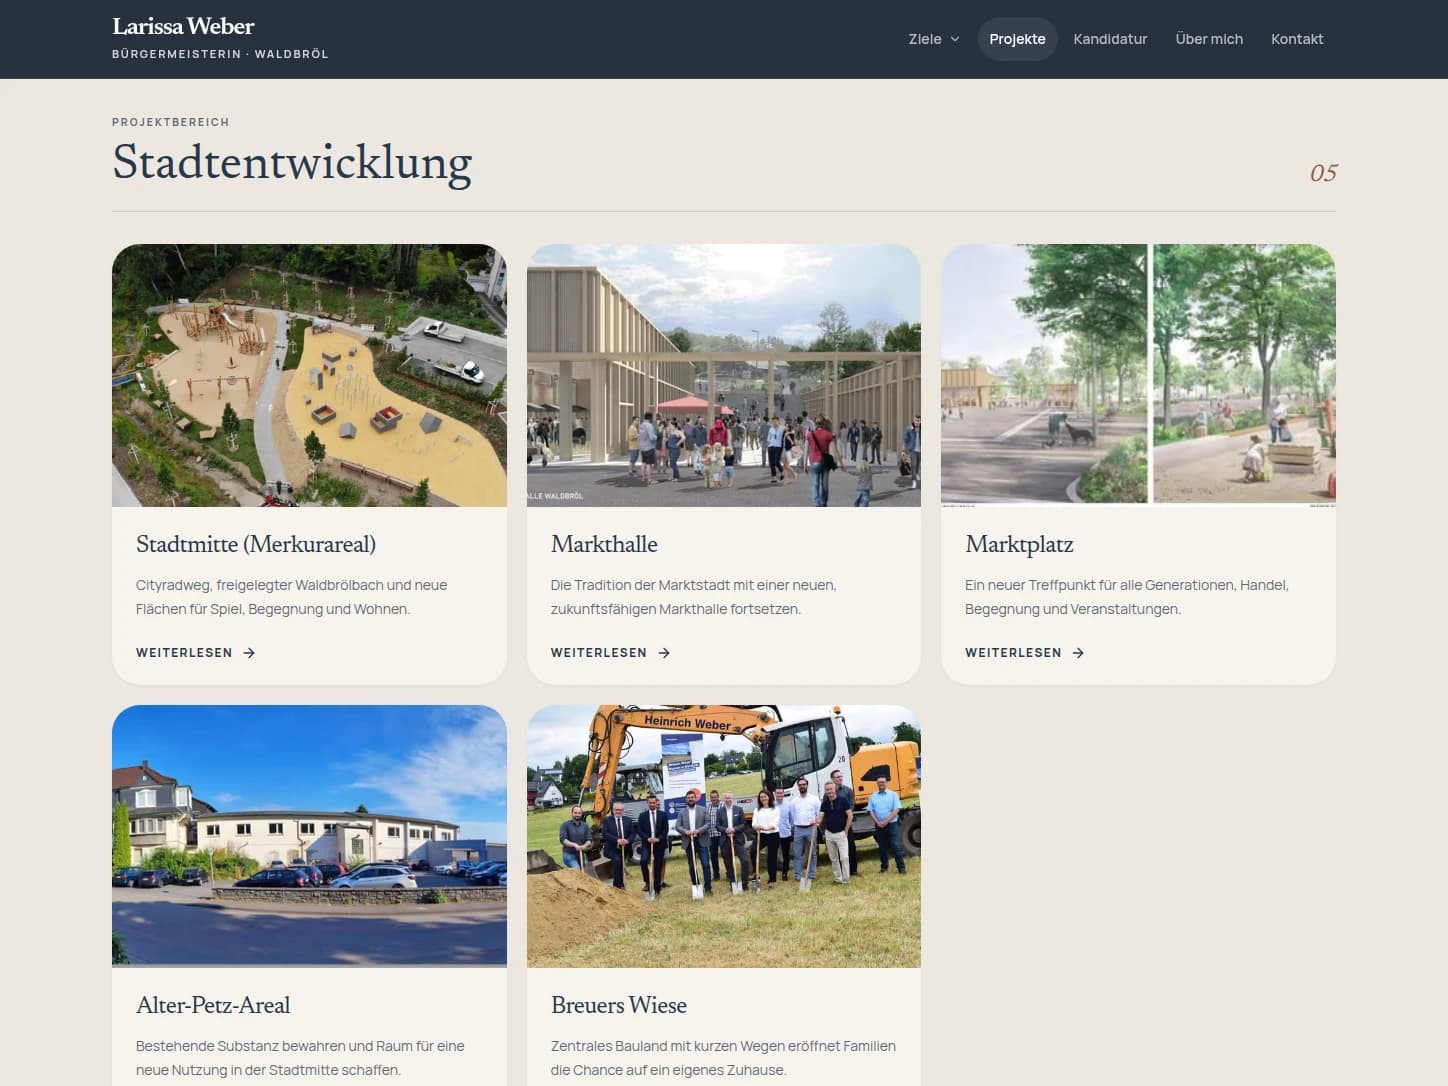Click the Projektbereich label

(171, 122)
